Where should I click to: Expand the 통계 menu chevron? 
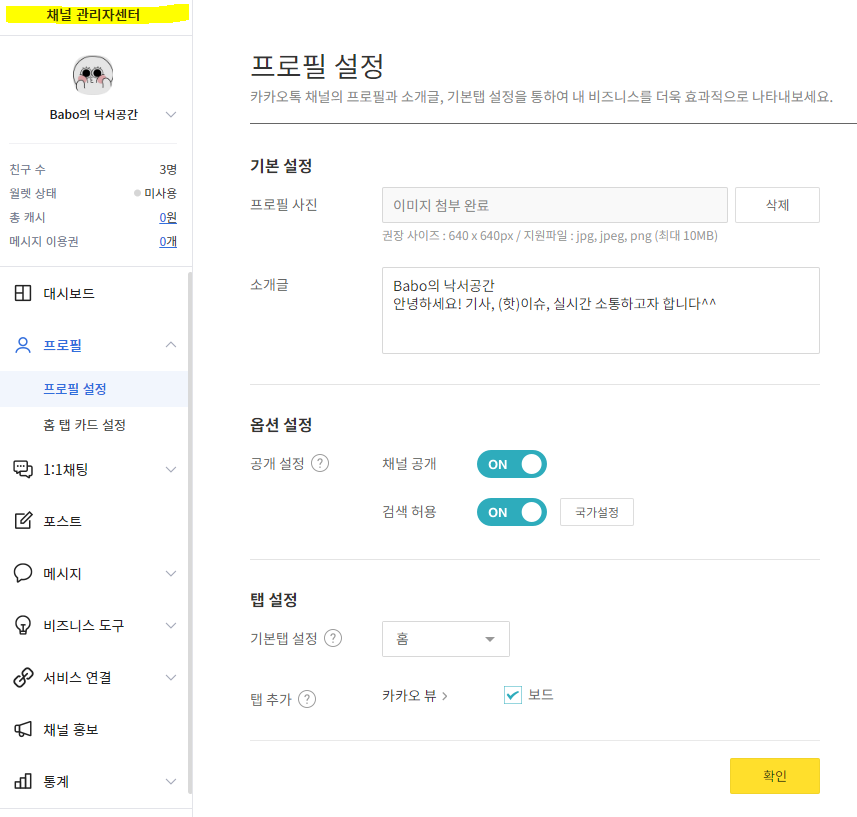pyautogui.click(x=171, y=781)
